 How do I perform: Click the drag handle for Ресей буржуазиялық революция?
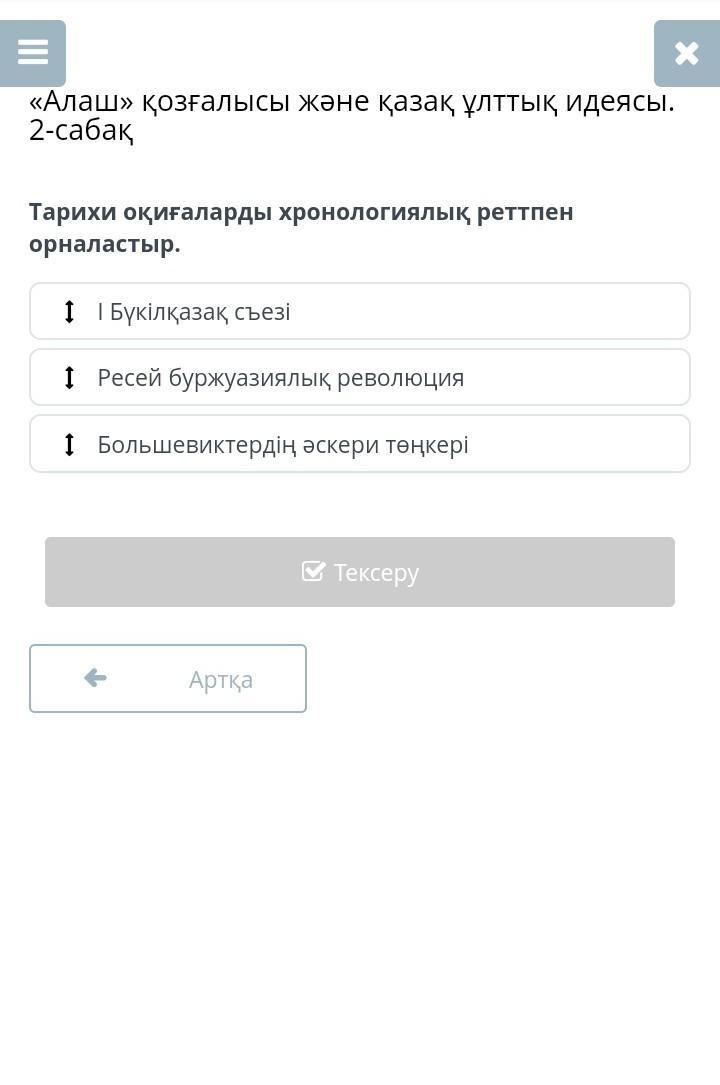point(68,378)
